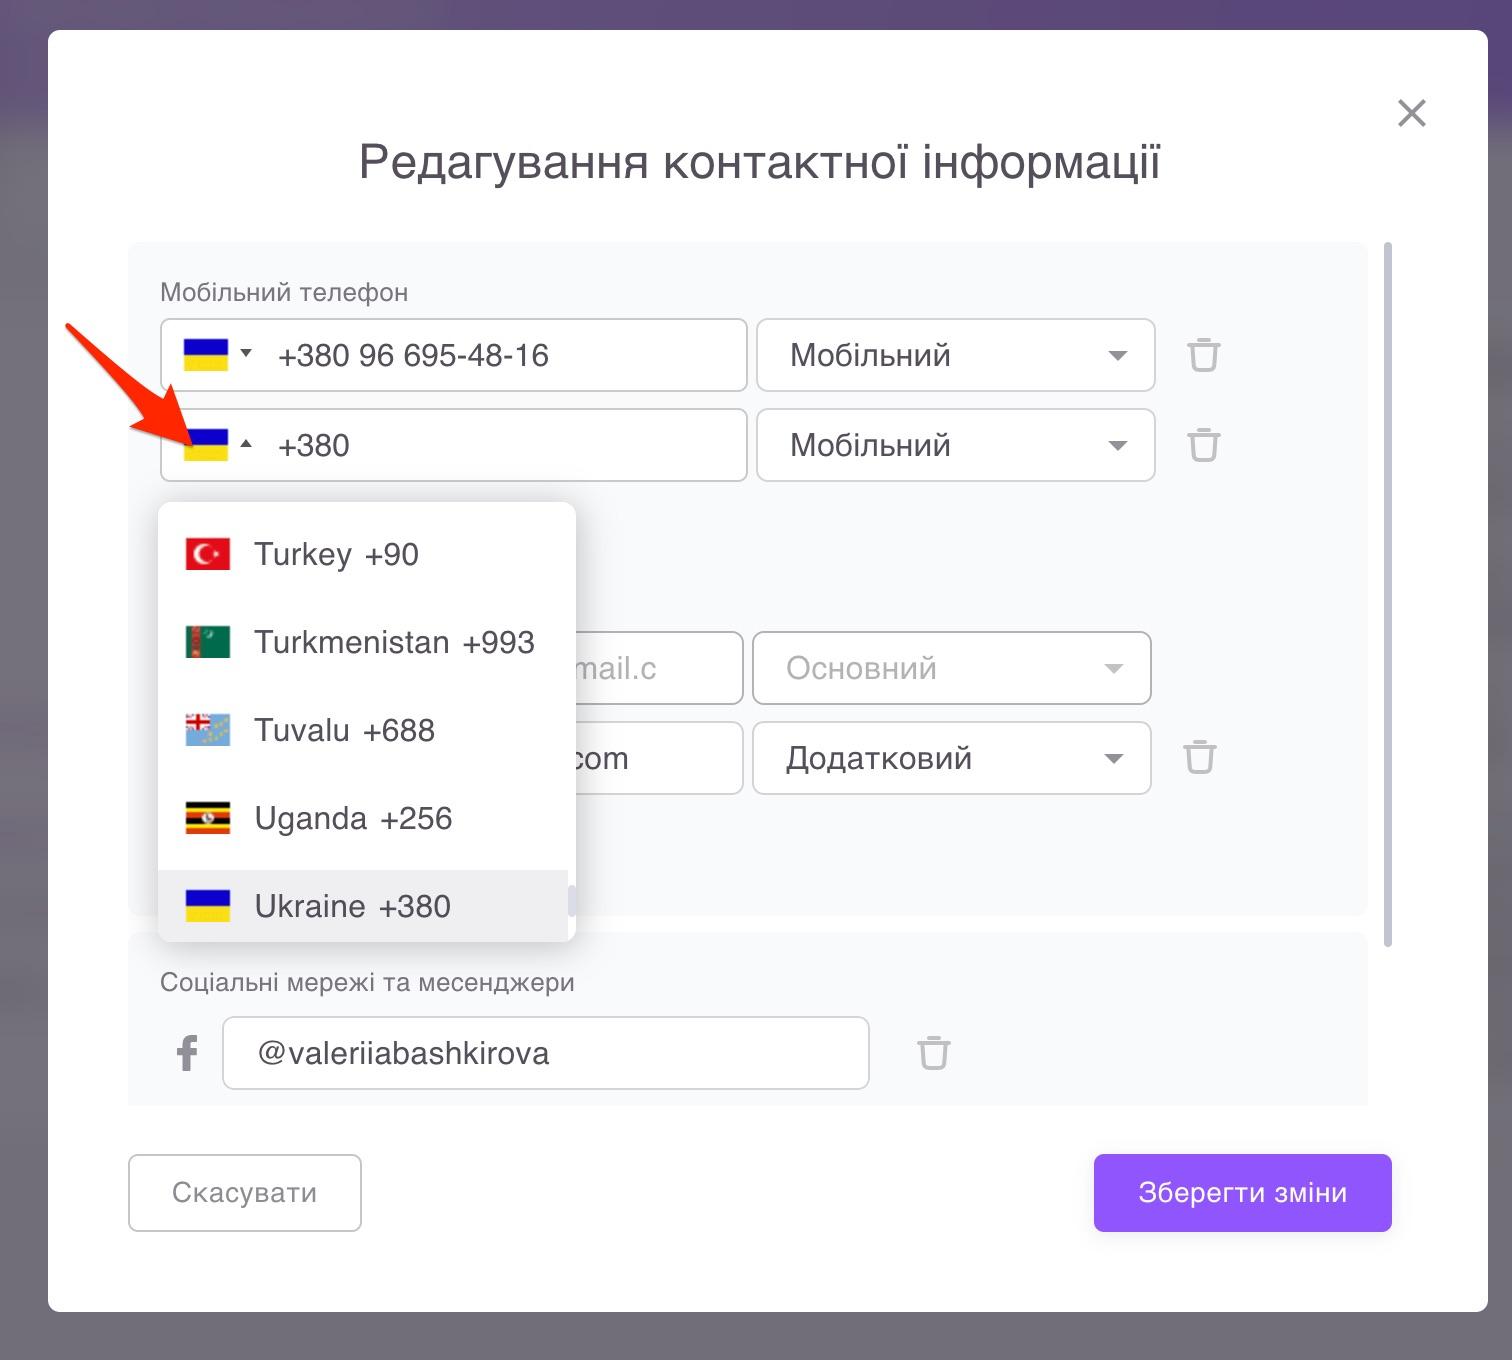Pick Tuvalu +688 in the list
Viewport: 1512px width, 1360px height.
click(x=344, y=730)
